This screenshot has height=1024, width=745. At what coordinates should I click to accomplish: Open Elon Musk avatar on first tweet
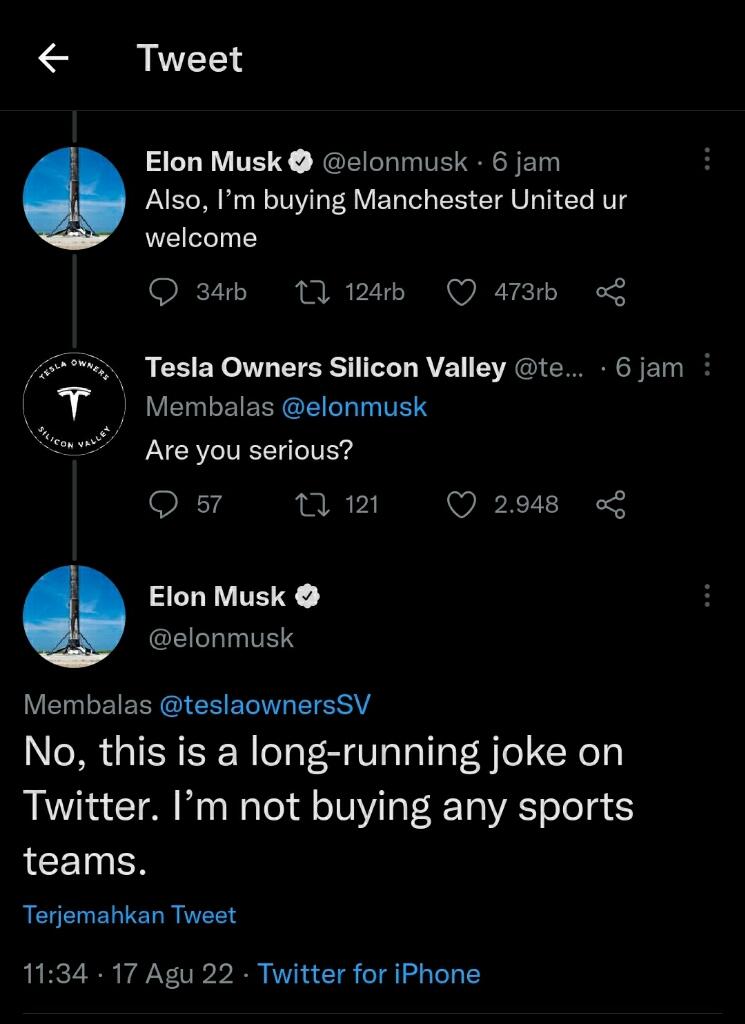tap(74, 197)
